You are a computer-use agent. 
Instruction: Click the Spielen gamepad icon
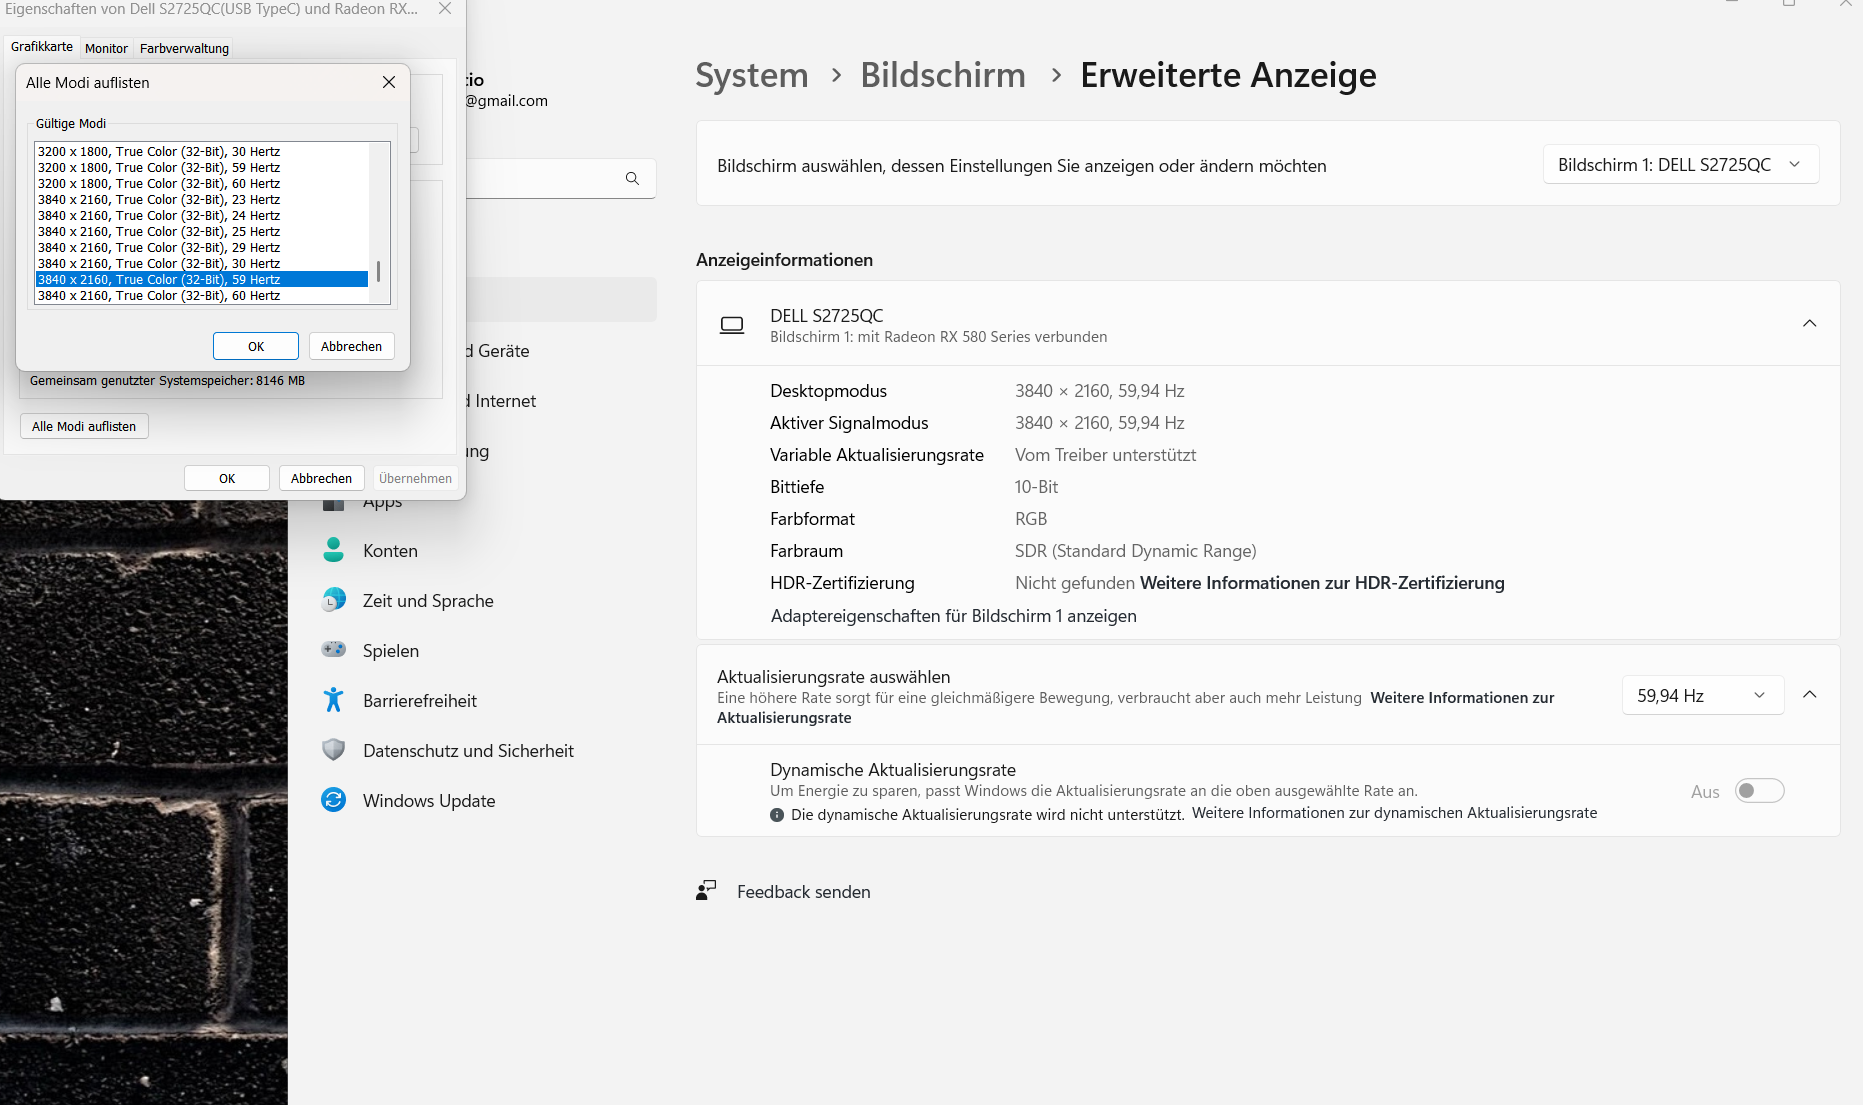334,650
